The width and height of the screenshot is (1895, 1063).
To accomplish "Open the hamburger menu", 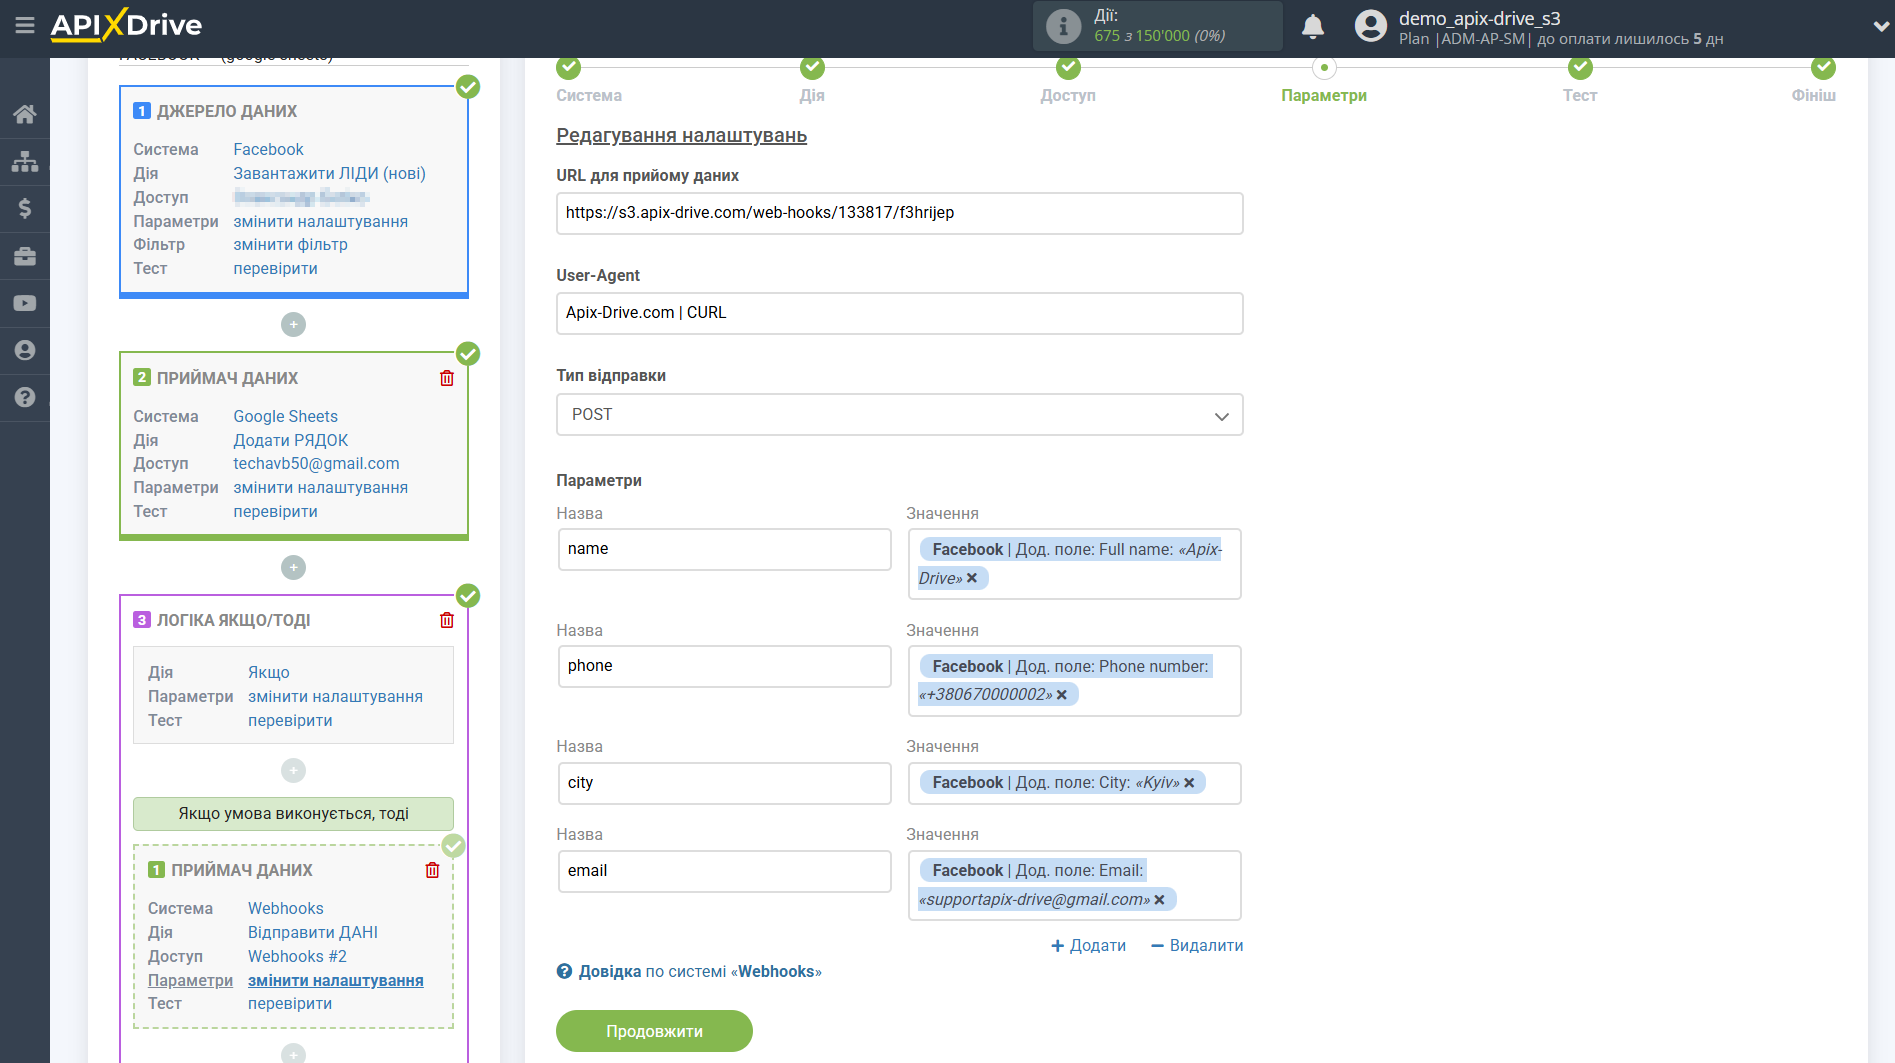I will (25, 25).
